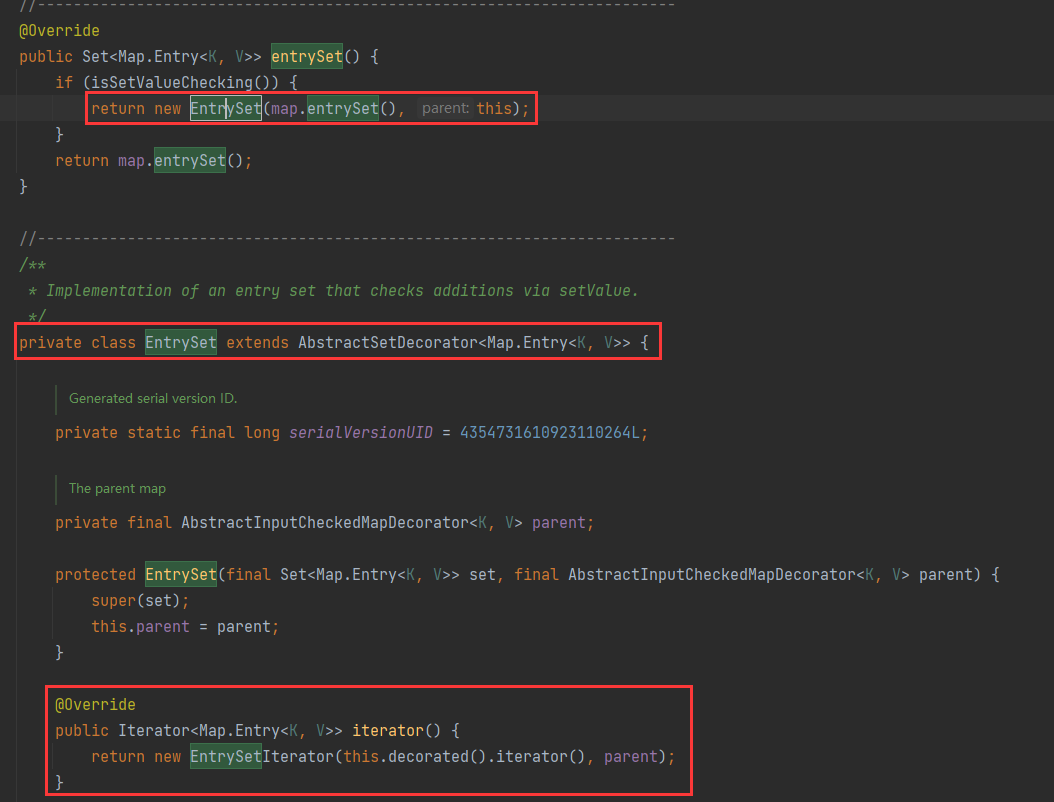This screenshot has height=802, width=1054.
Task: Click 'this.parent' in the assignment line
Action: click(140, 627)
